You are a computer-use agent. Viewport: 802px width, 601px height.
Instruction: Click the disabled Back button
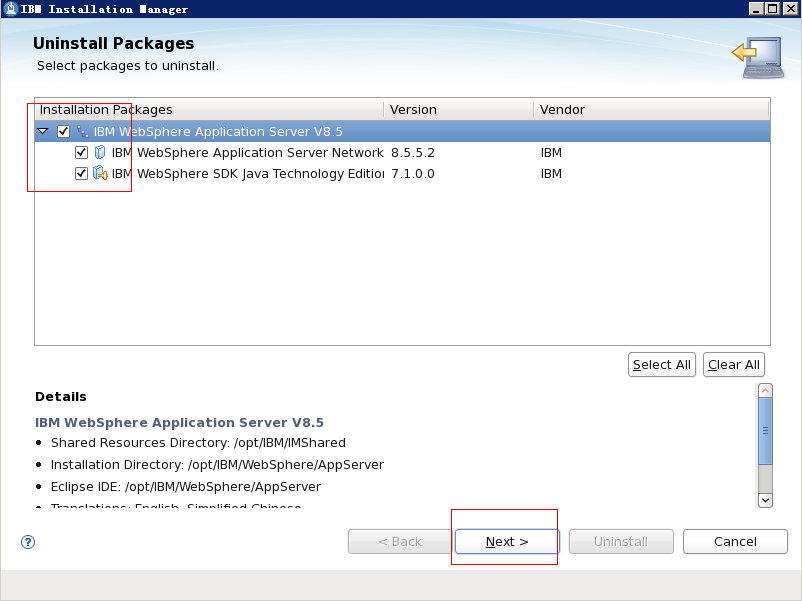pos(400,542)
